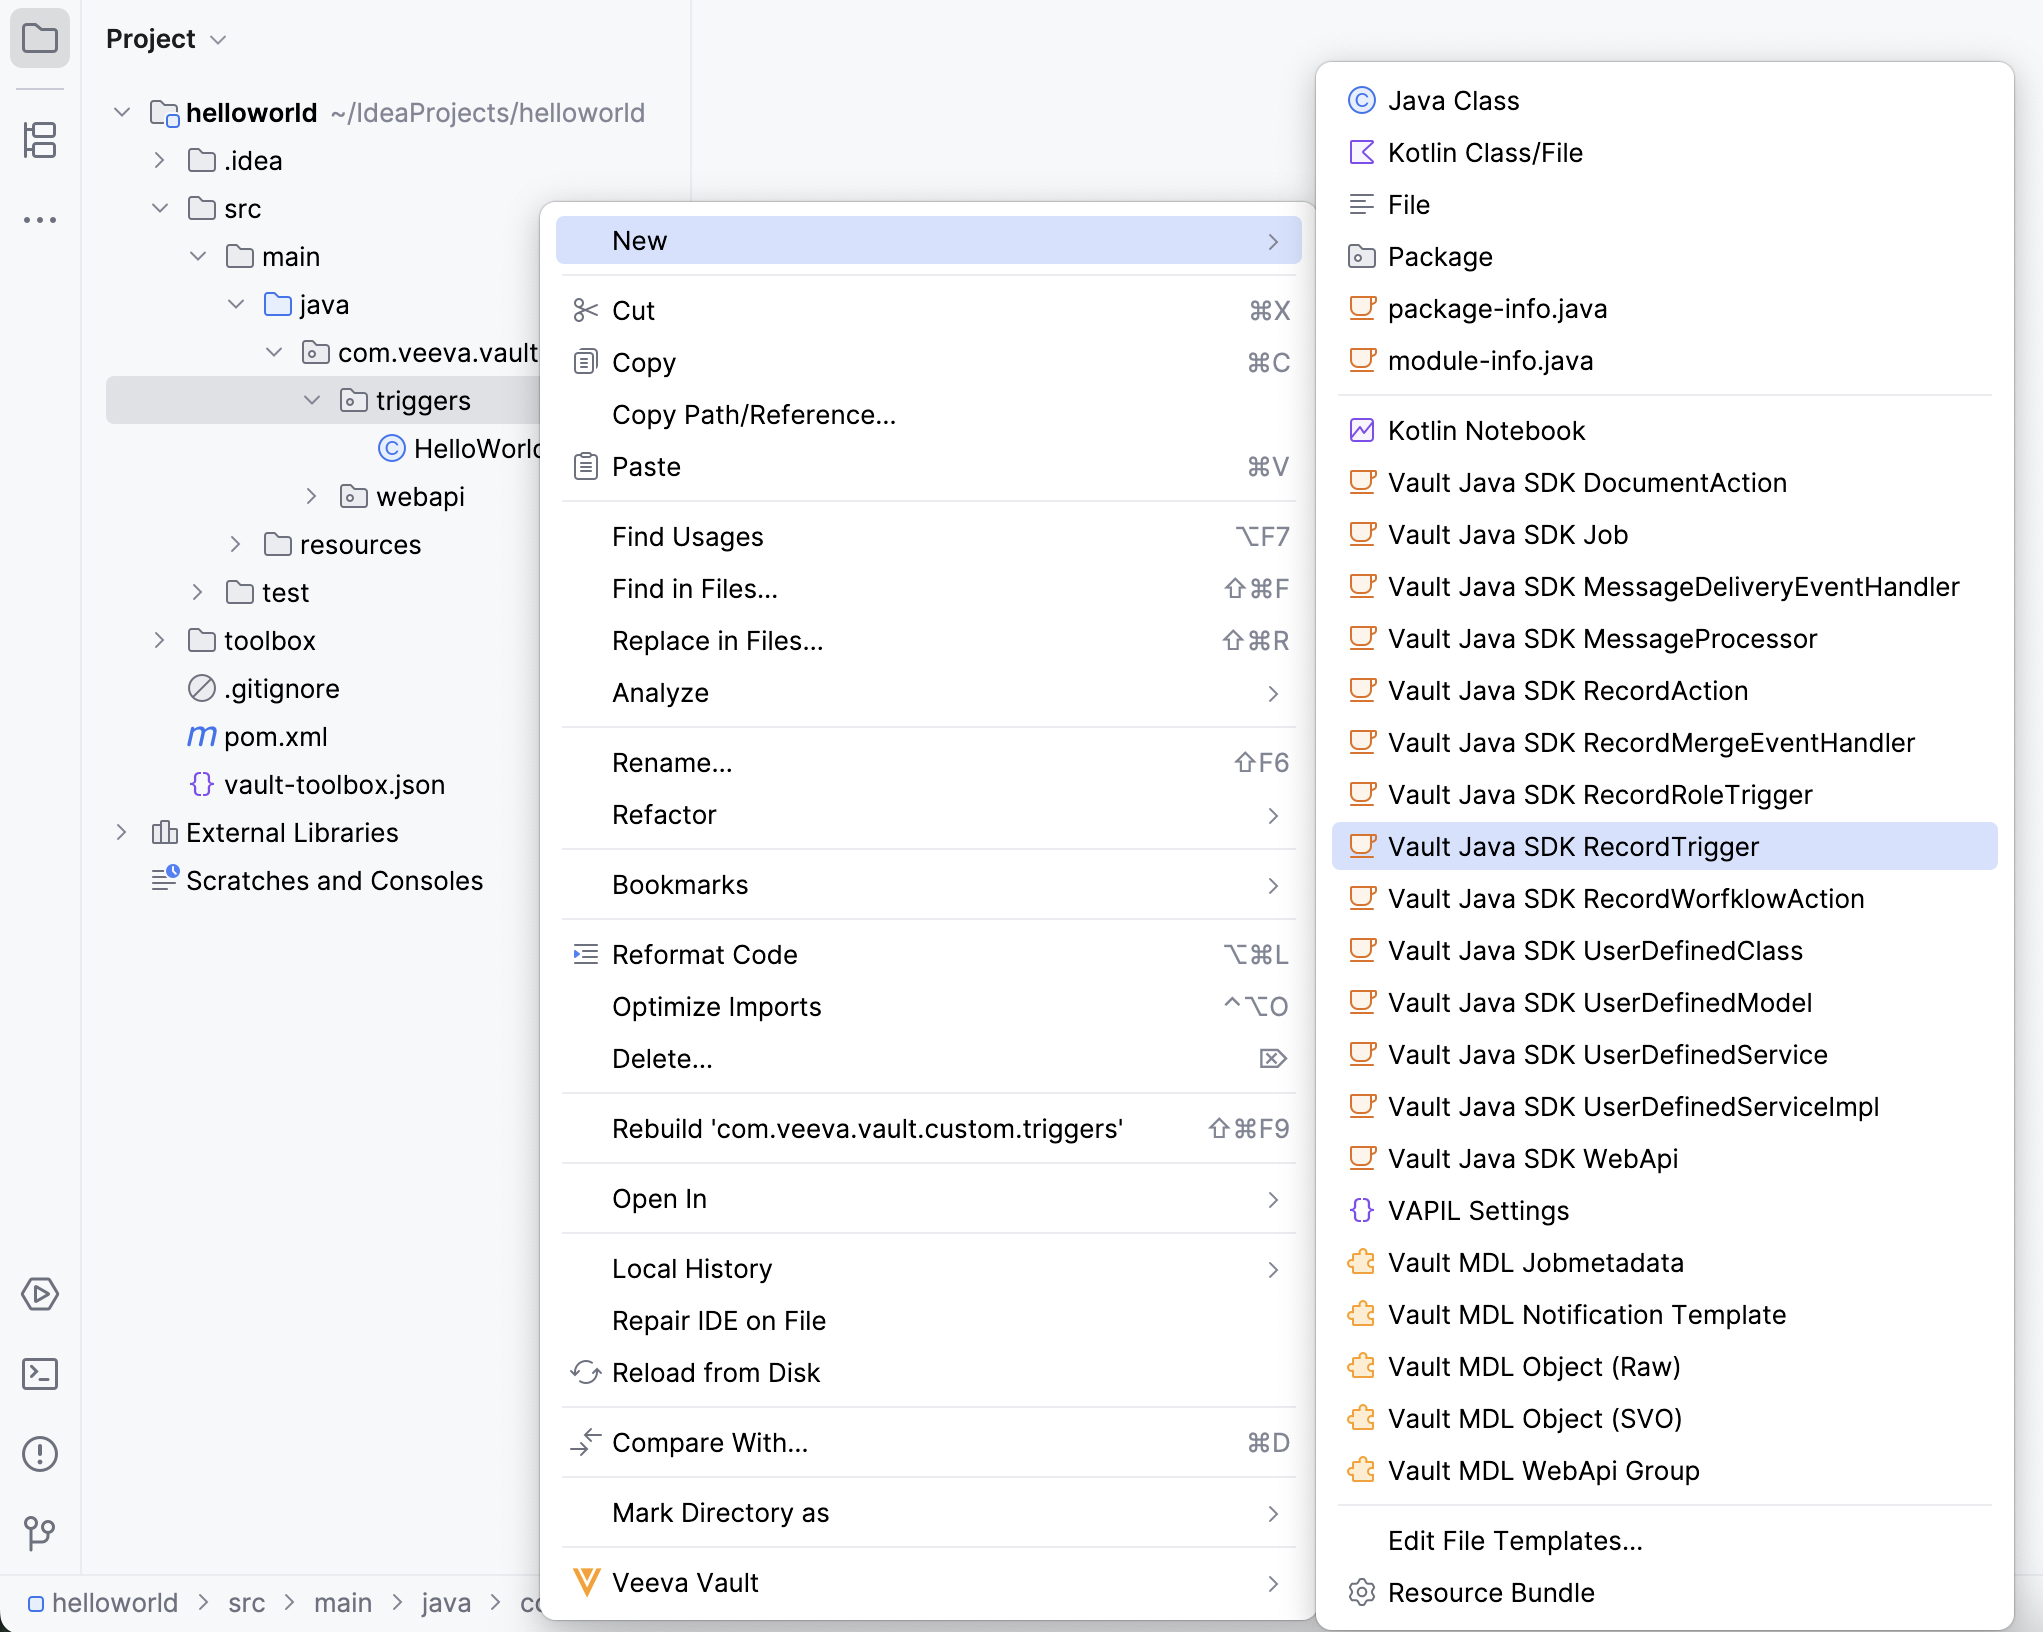The height and width of the screenshot is (1632, 2043).
Task: Collapse the triggers package
Action: pyautogui.click(x=312, y=400)
